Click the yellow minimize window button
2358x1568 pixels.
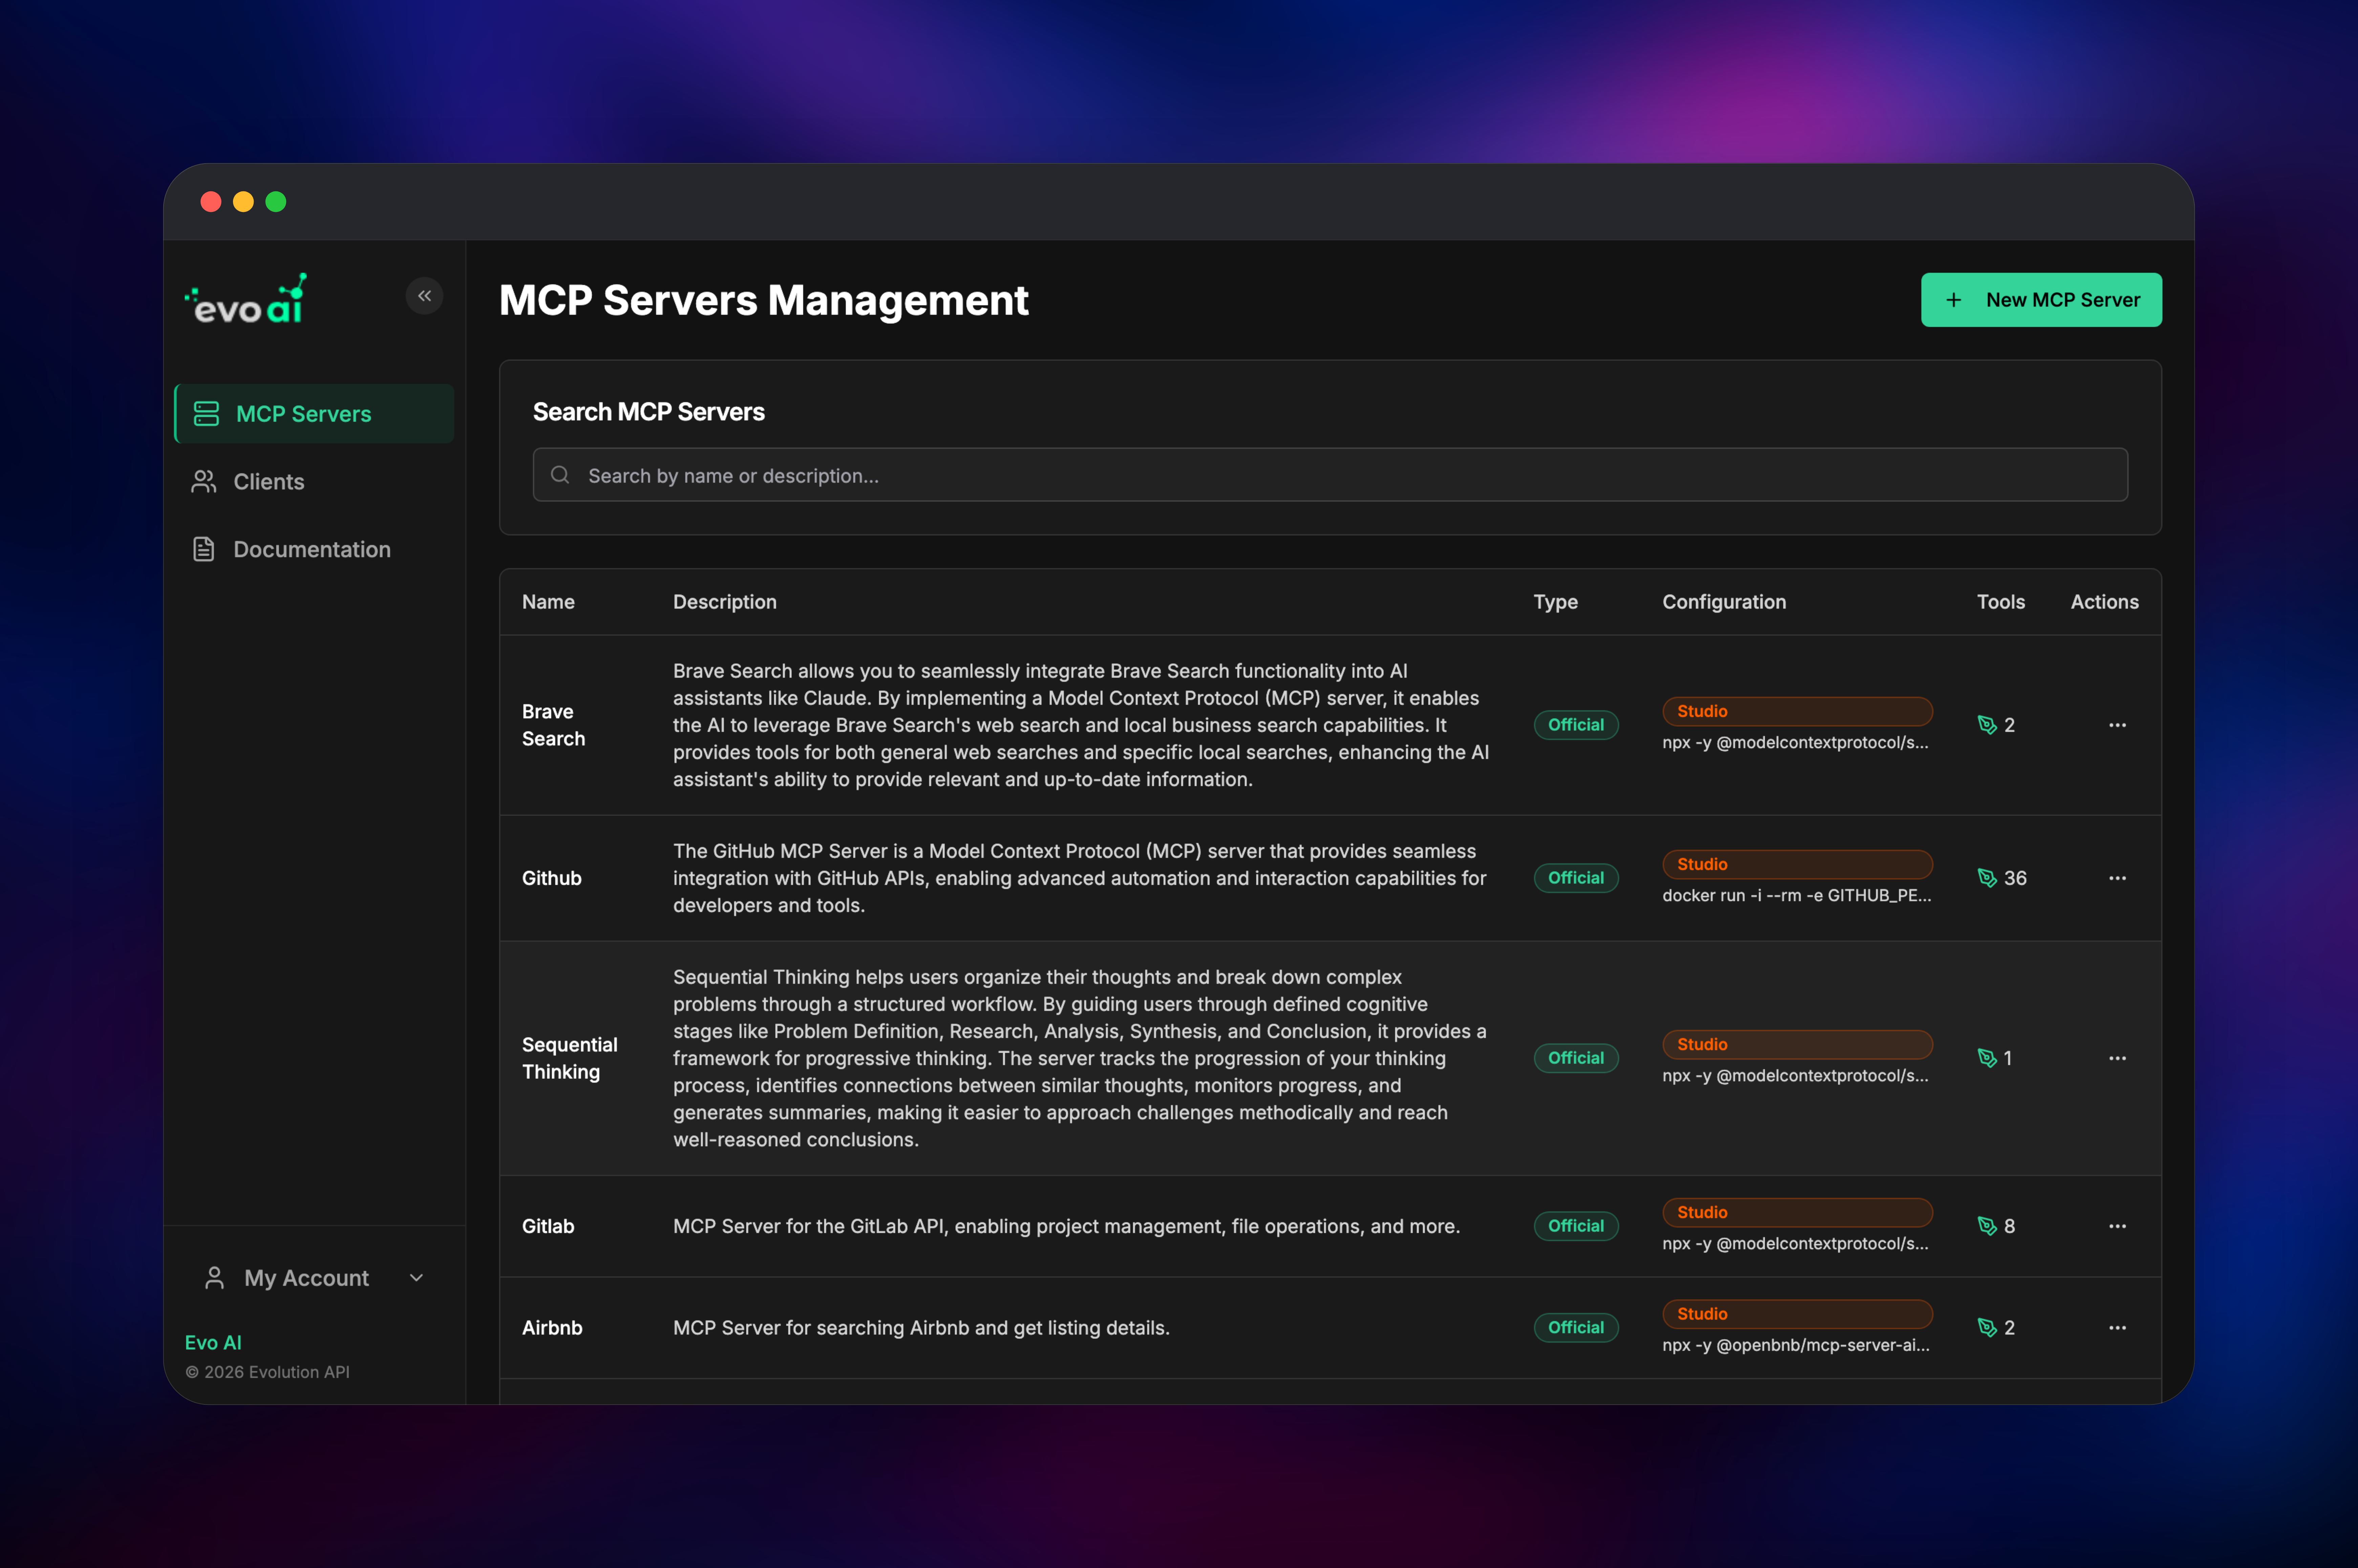click(x=243, y=202)
